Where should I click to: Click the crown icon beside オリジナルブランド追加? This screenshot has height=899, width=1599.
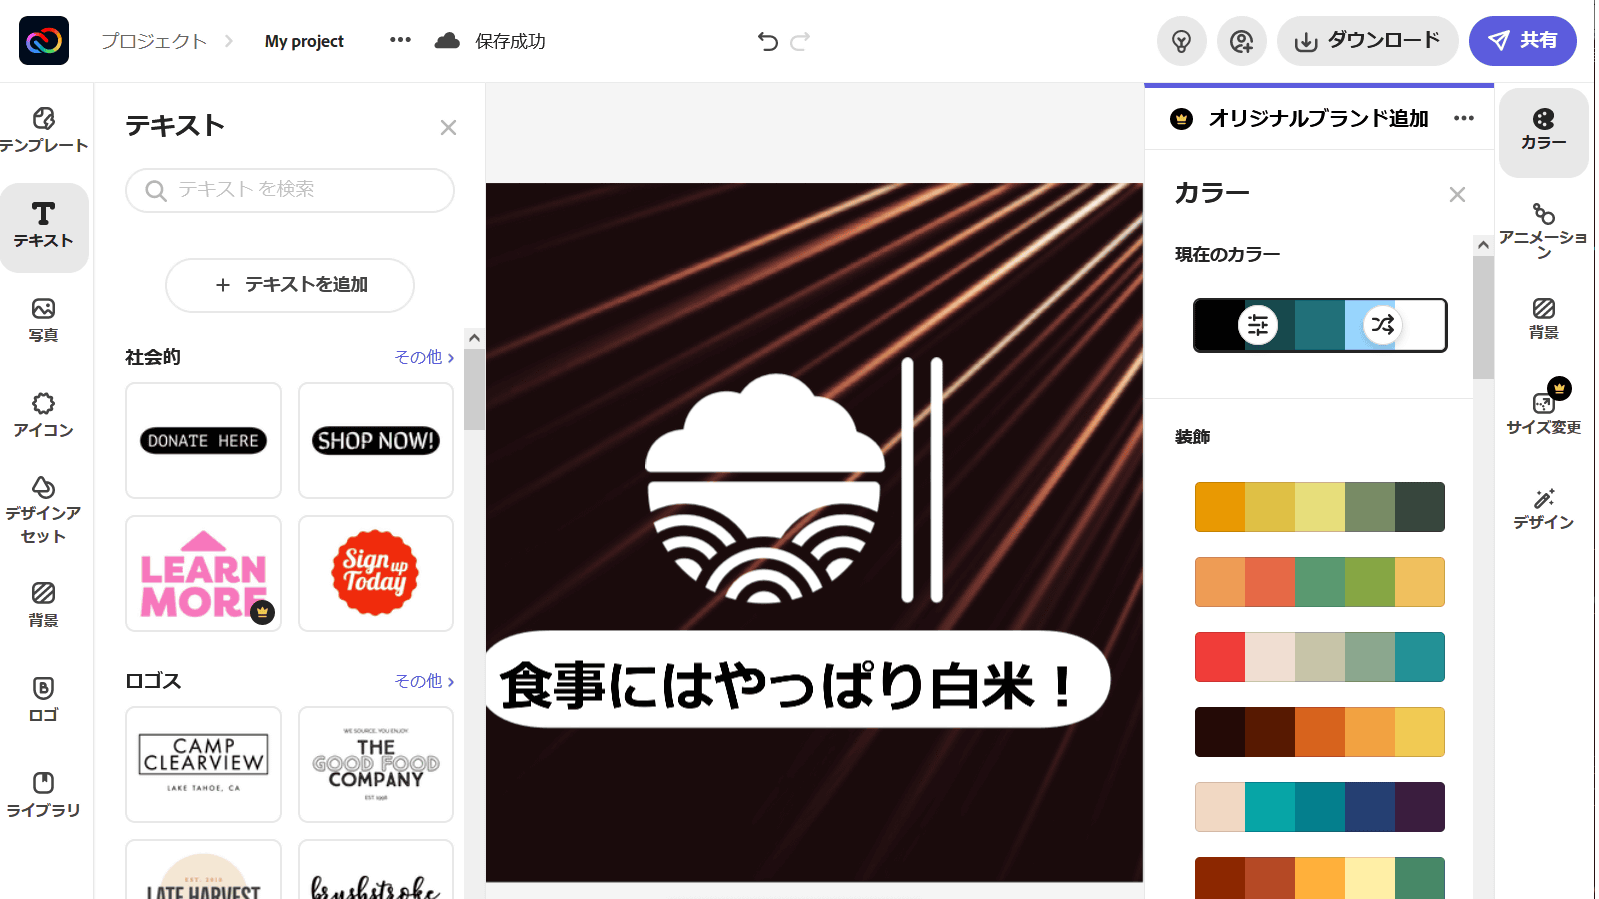coord(1182,119)
